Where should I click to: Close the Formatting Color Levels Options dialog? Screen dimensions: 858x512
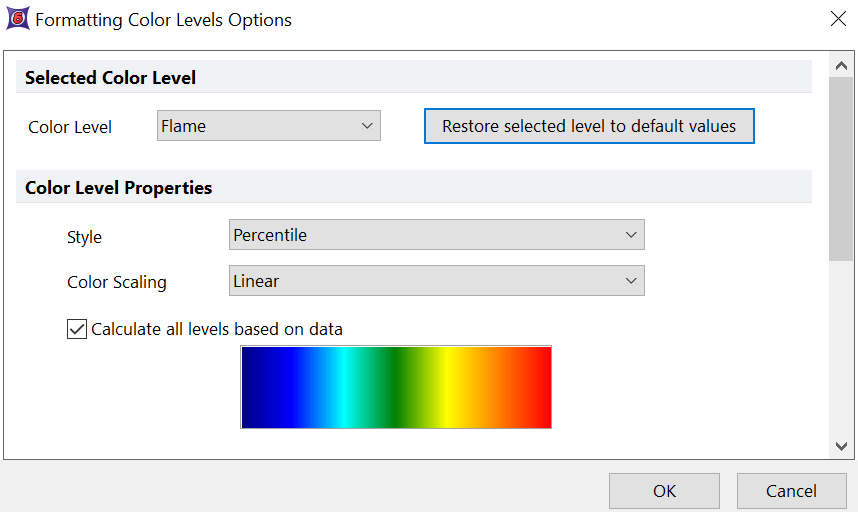click(x=837, y=18)
